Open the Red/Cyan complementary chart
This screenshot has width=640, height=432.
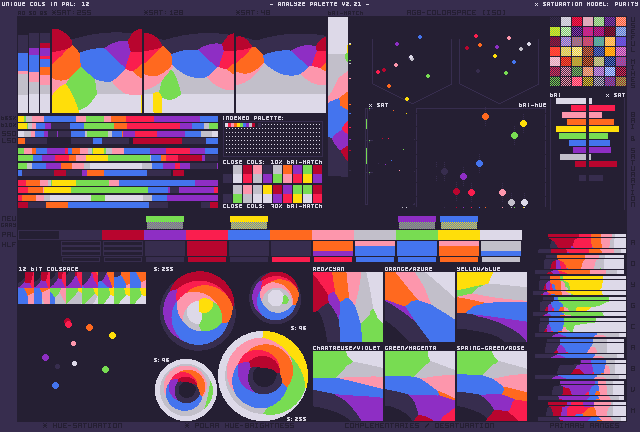348,307
